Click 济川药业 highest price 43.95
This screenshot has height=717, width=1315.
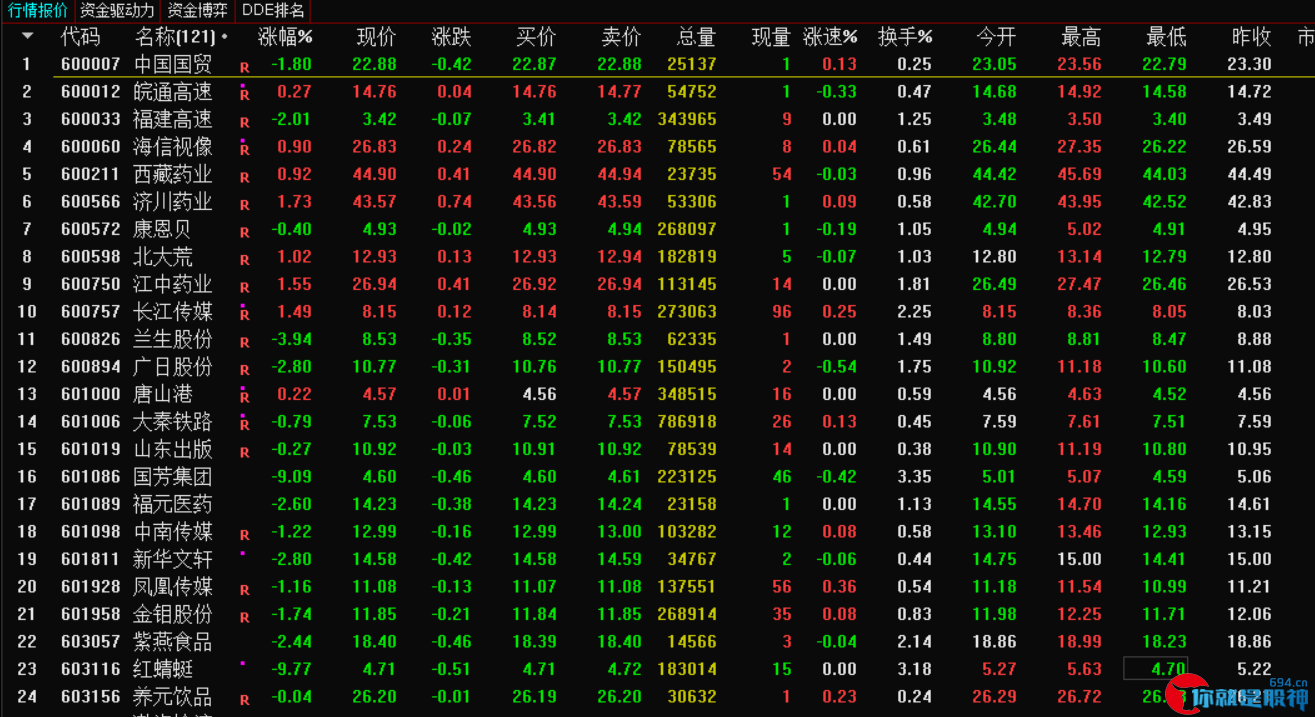1079,202
